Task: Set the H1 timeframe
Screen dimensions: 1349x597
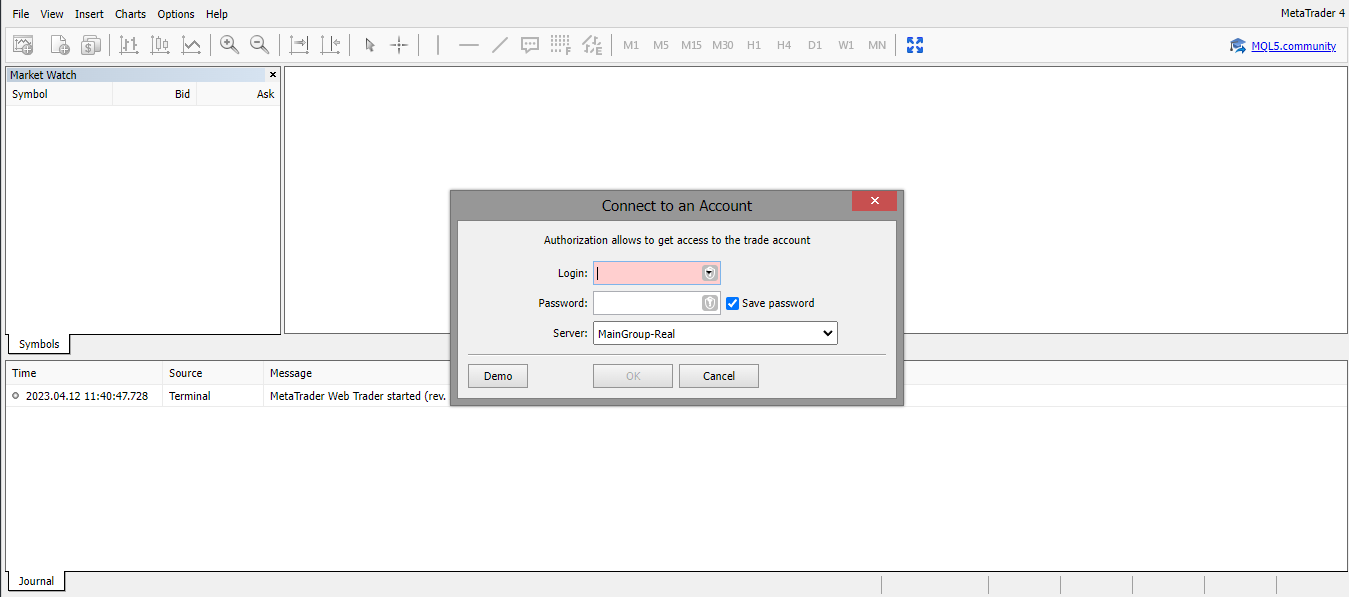Action: pos(754,45)
